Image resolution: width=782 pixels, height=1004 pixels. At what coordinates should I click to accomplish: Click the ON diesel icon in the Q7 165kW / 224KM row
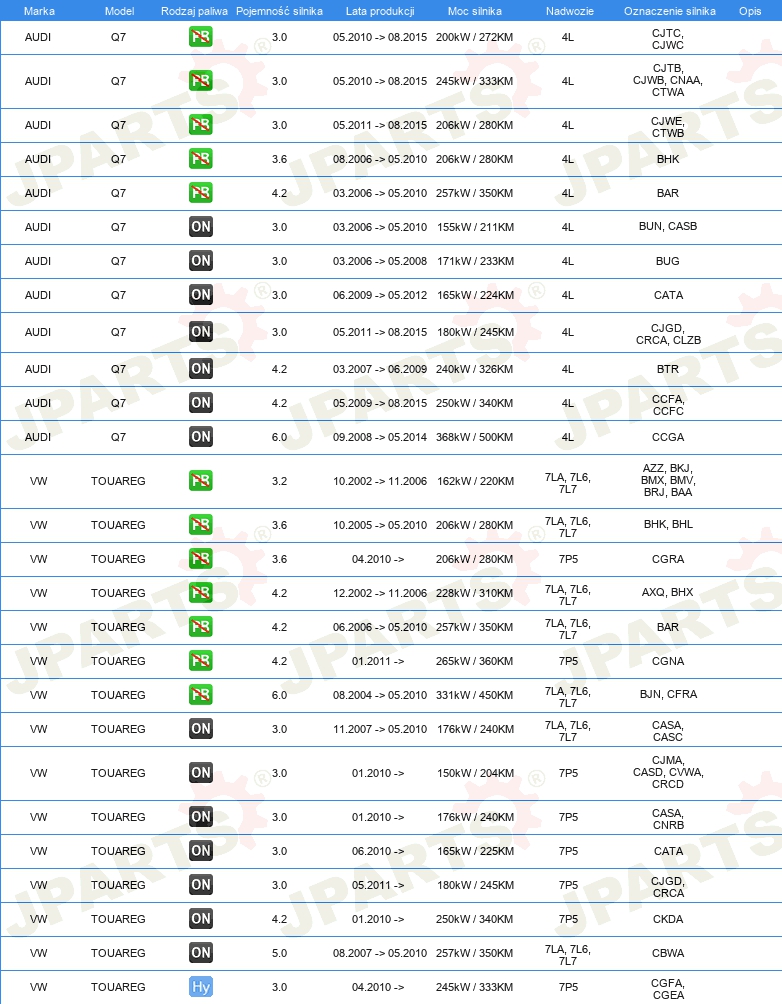coord(200,295)
